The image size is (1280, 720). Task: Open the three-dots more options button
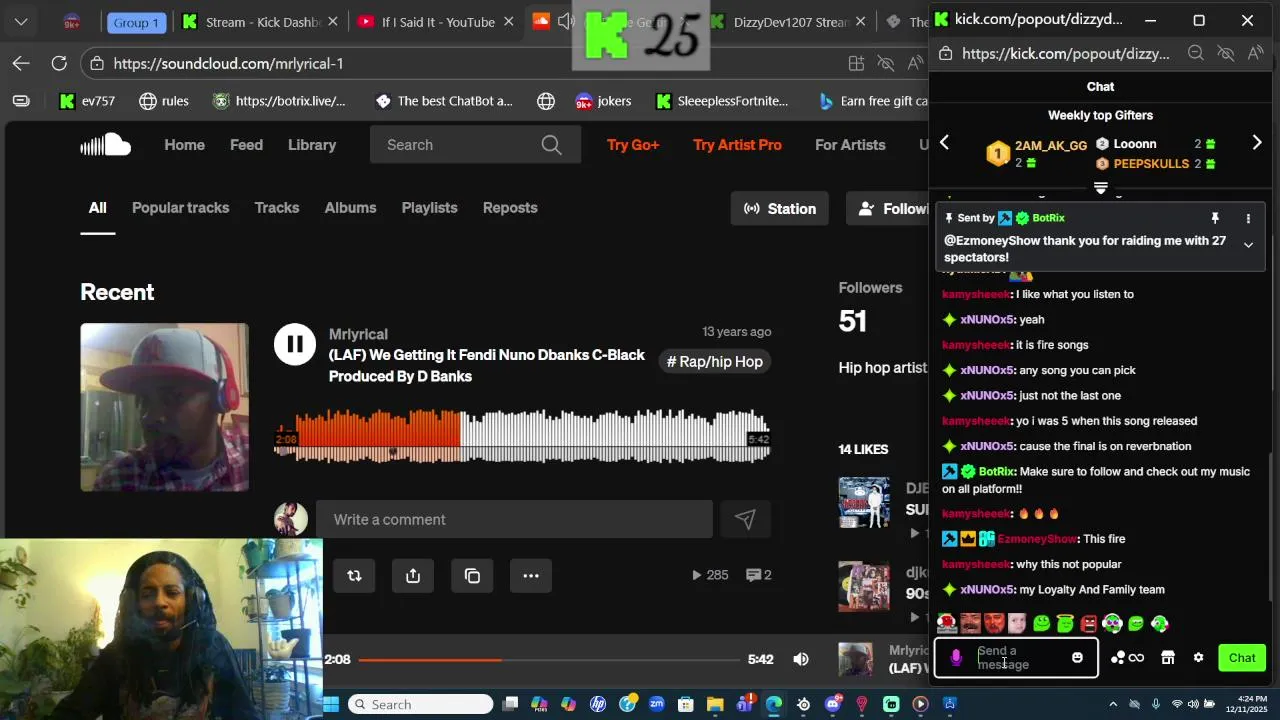click(531, 575)
